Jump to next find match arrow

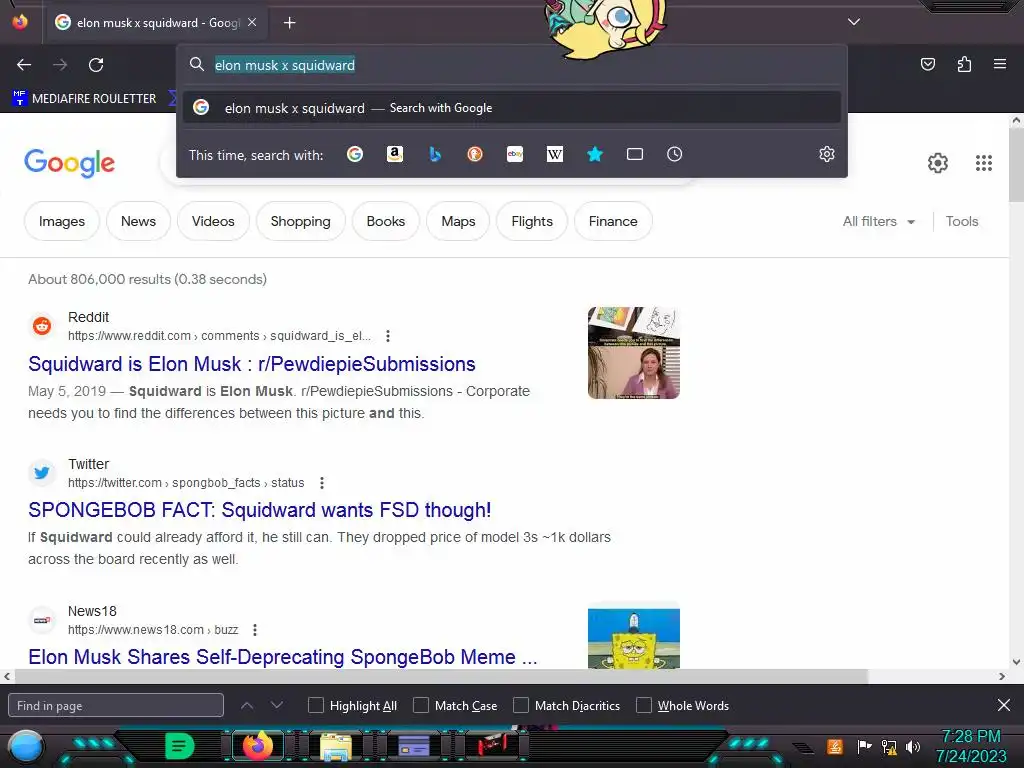click(x=277, y=705)
